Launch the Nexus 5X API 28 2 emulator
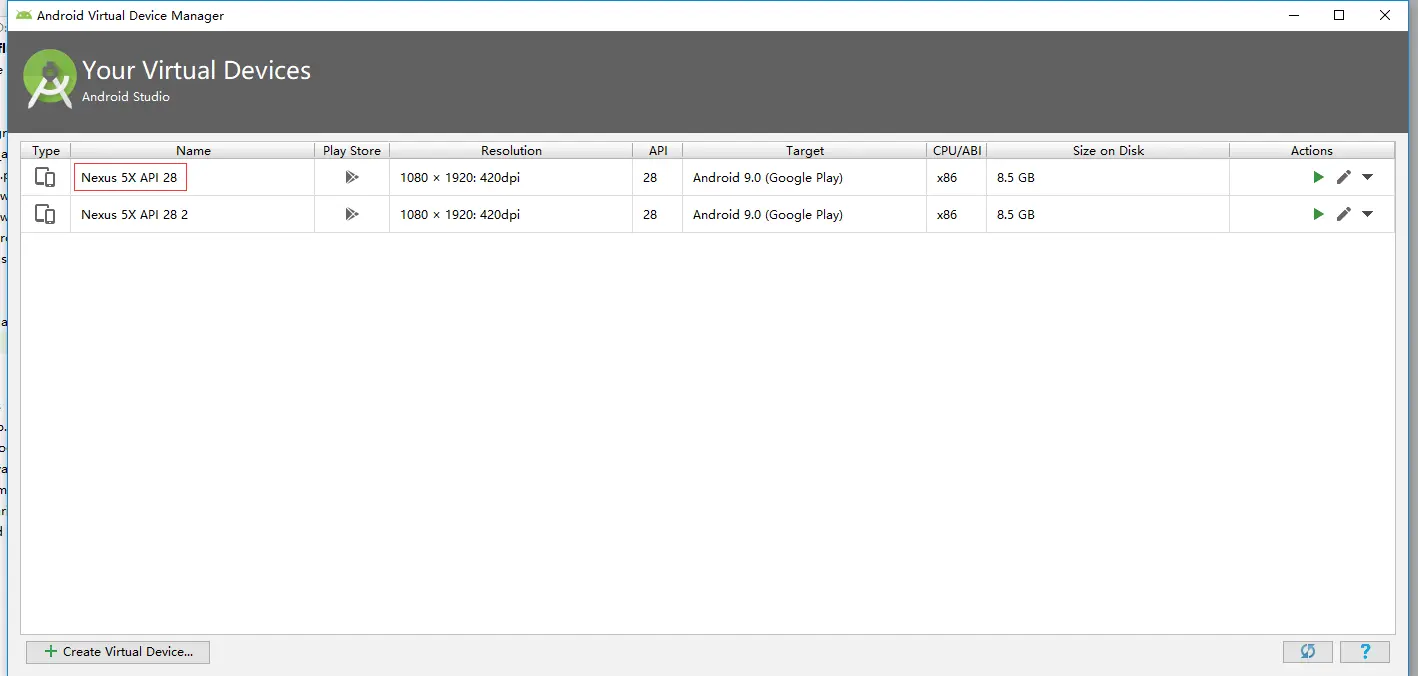 1318,214
